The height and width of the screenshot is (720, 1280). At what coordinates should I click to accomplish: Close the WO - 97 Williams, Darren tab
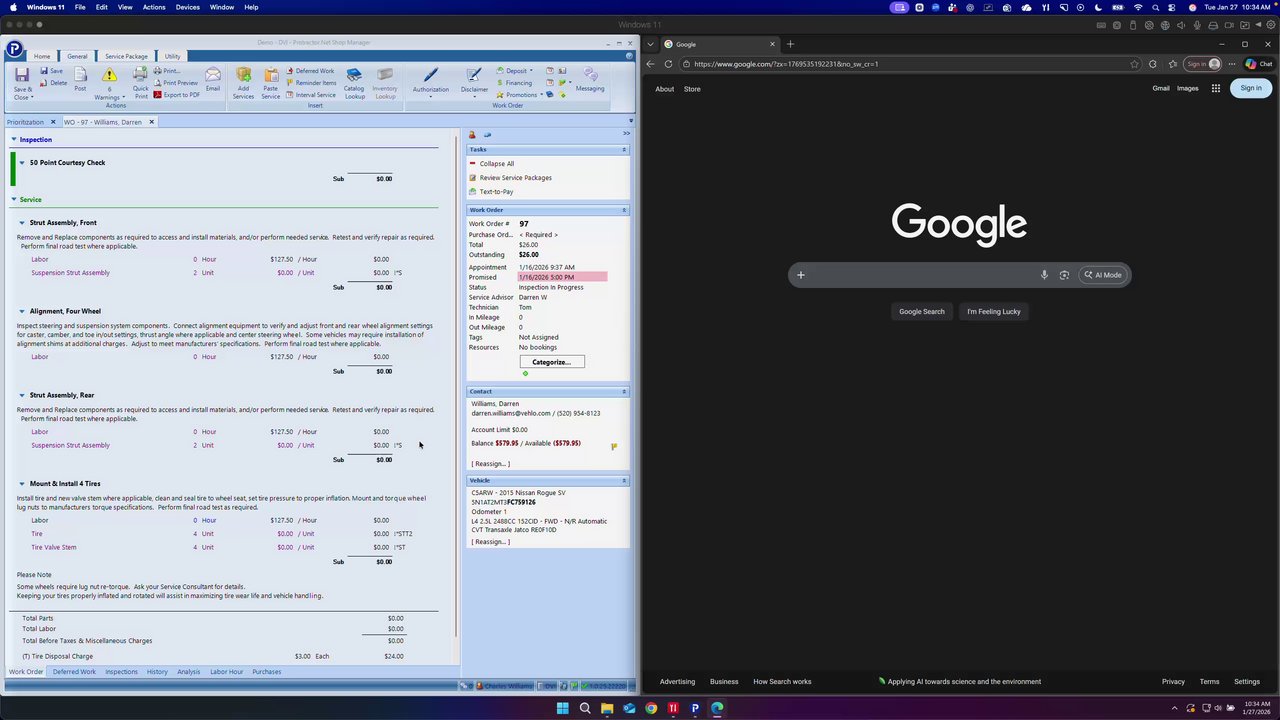152,122
